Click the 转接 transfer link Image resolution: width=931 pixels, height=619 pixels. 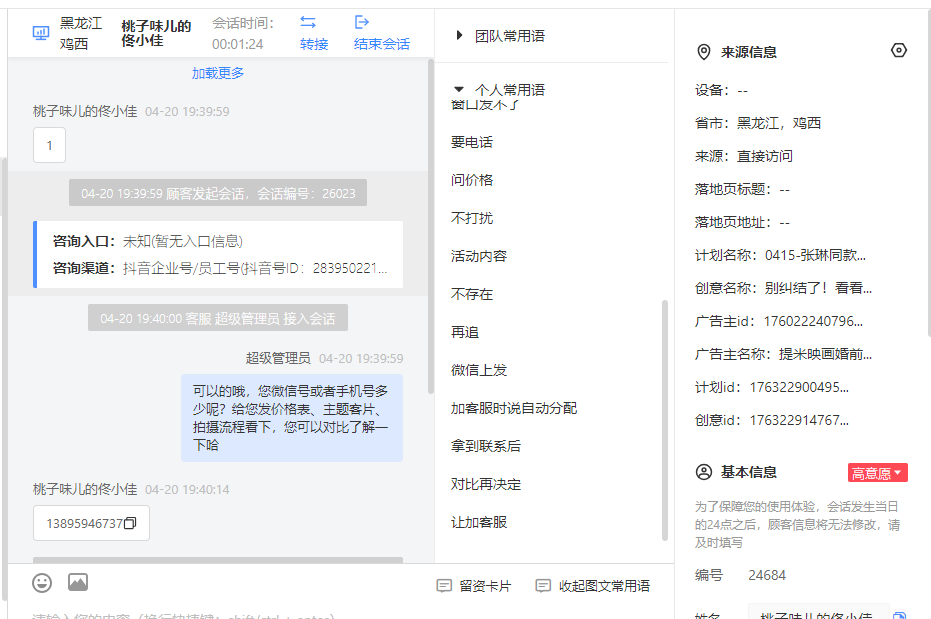tap(314, 44)
